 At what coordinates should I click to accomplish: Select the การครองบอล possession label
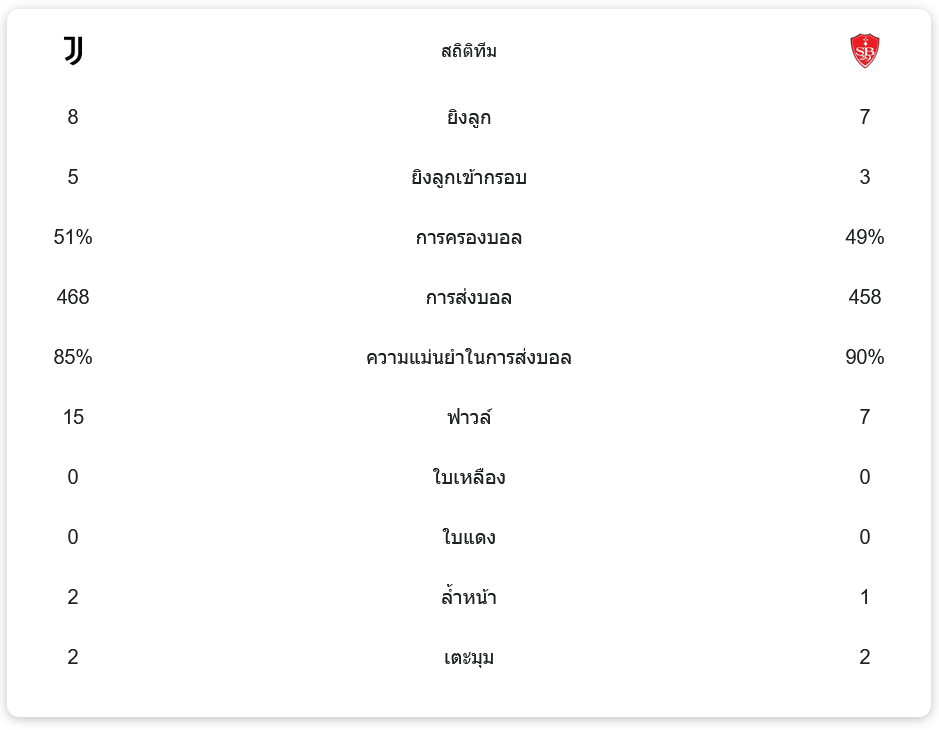point(469,238)
